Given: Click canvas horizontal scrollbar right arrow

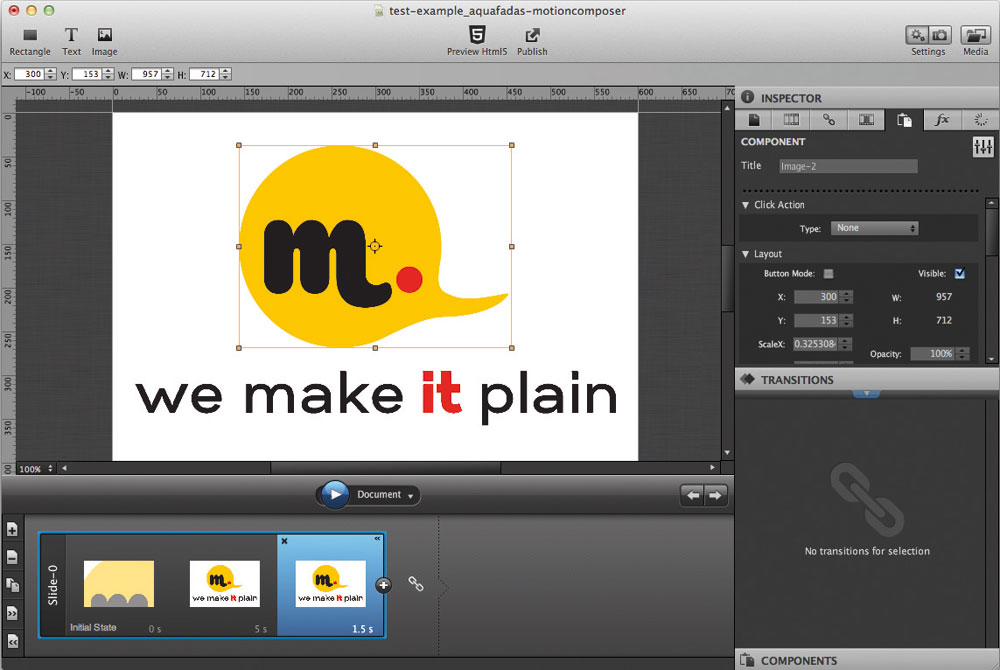Looking at the screenshot, I should (x=712, y=468).
